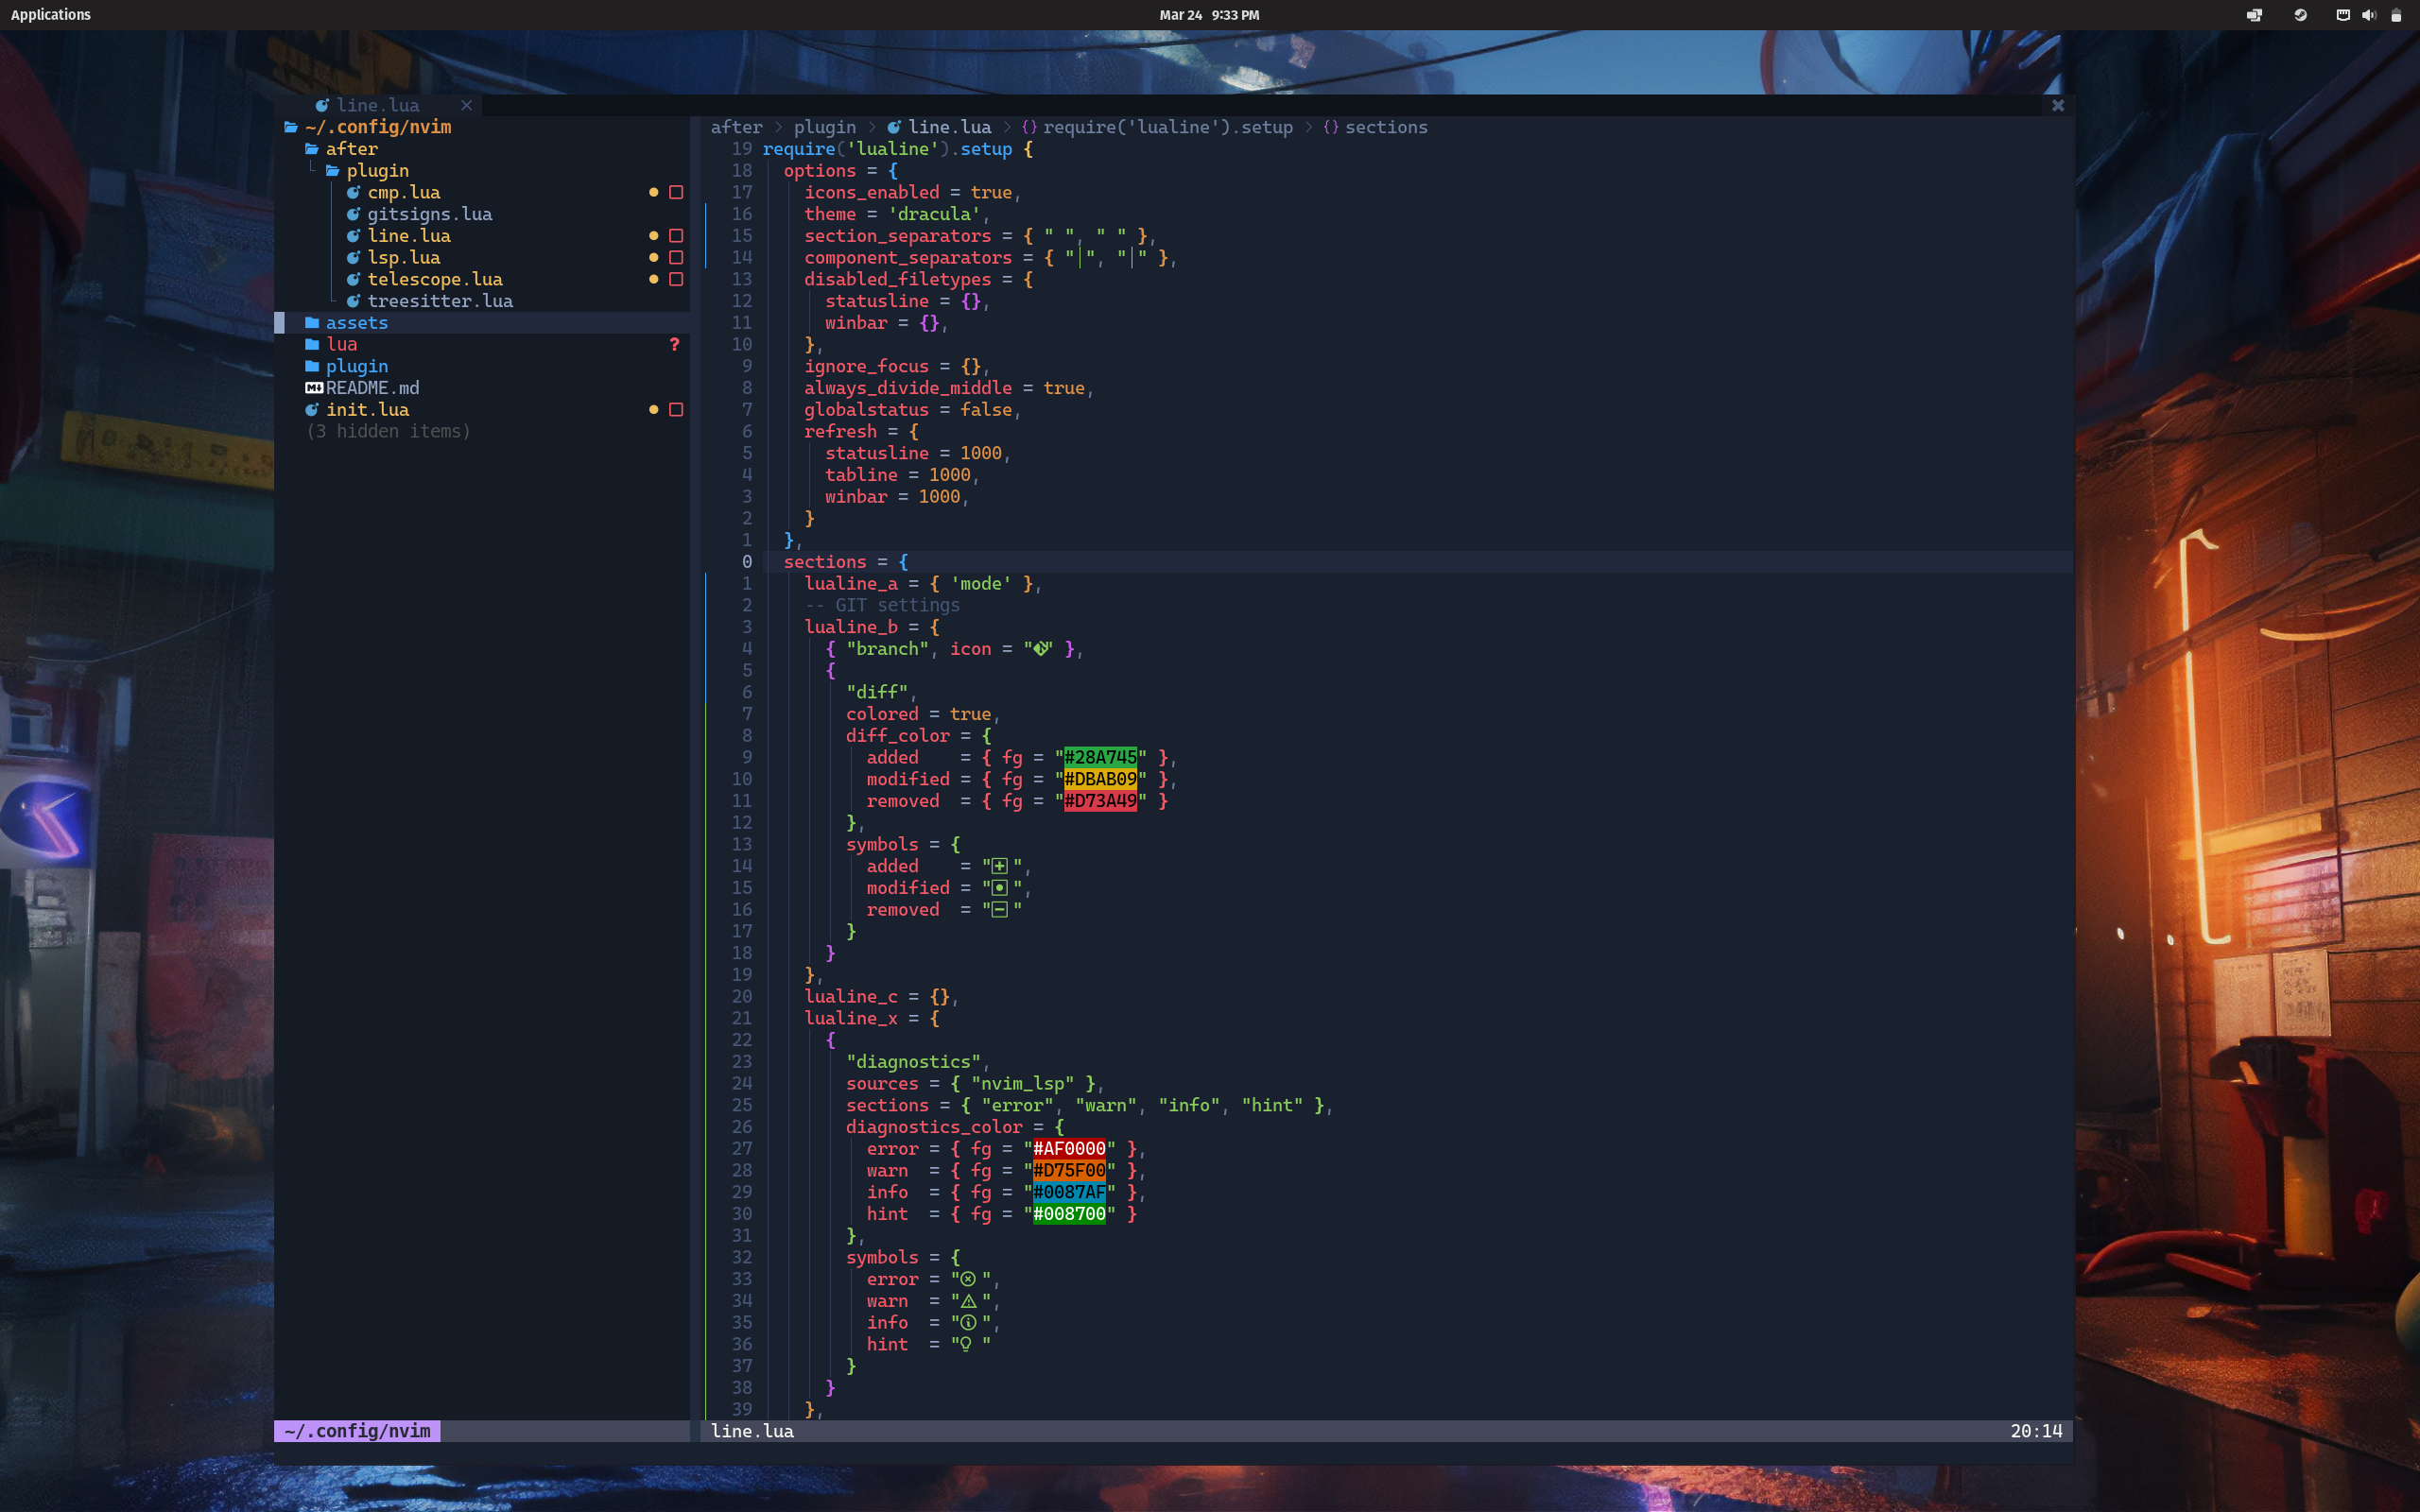Click the red git status box beside init.lua
The width and height of the screenshot is (2420, 1512).
[676, 410]
